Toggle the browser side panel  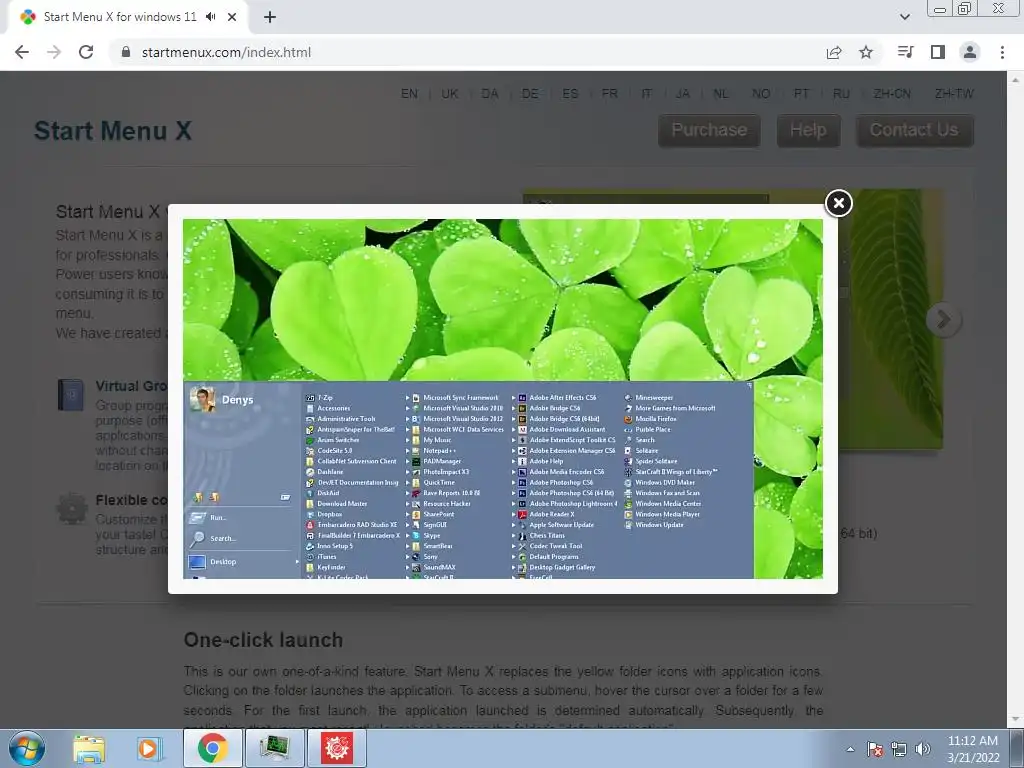[938, 52]
